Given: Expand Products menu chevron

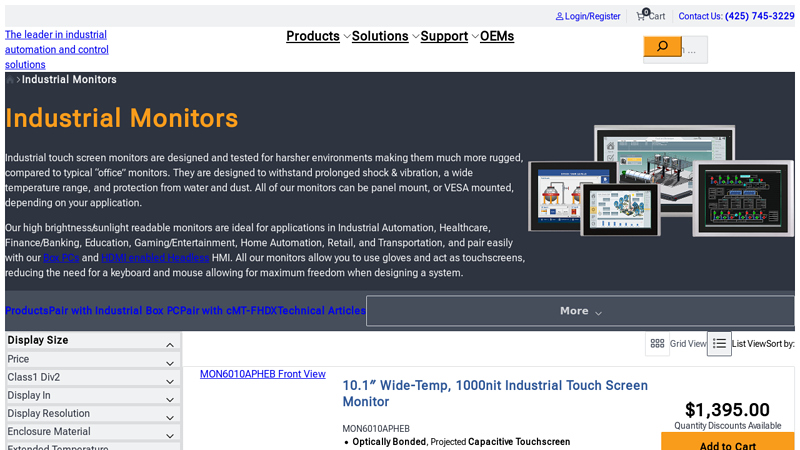Looking at the screenshot, I should tap(346, 37).
